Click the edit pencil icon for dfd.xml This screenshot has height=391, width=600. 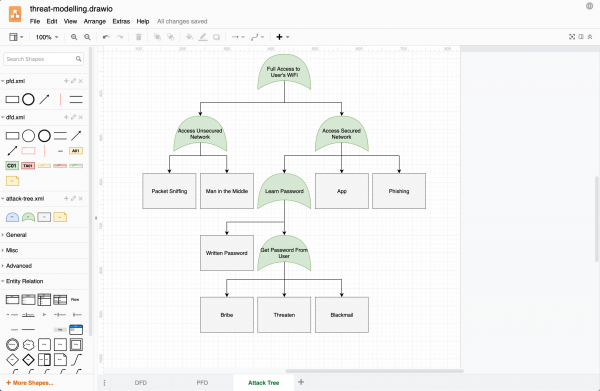[x=73, y=117]
